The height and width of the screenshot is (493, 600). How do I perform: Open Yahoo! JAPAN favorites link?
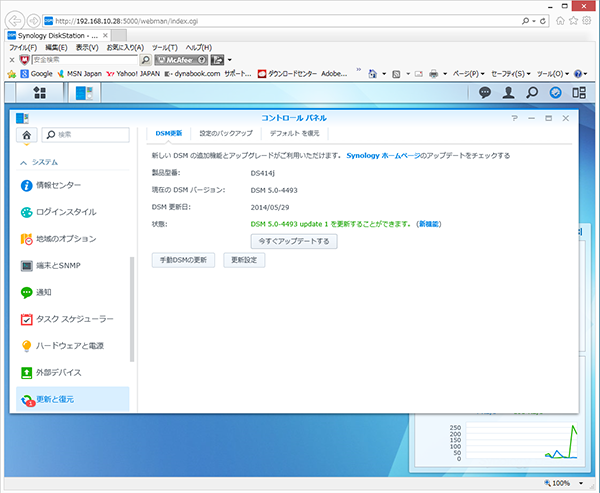click(133, 73)
